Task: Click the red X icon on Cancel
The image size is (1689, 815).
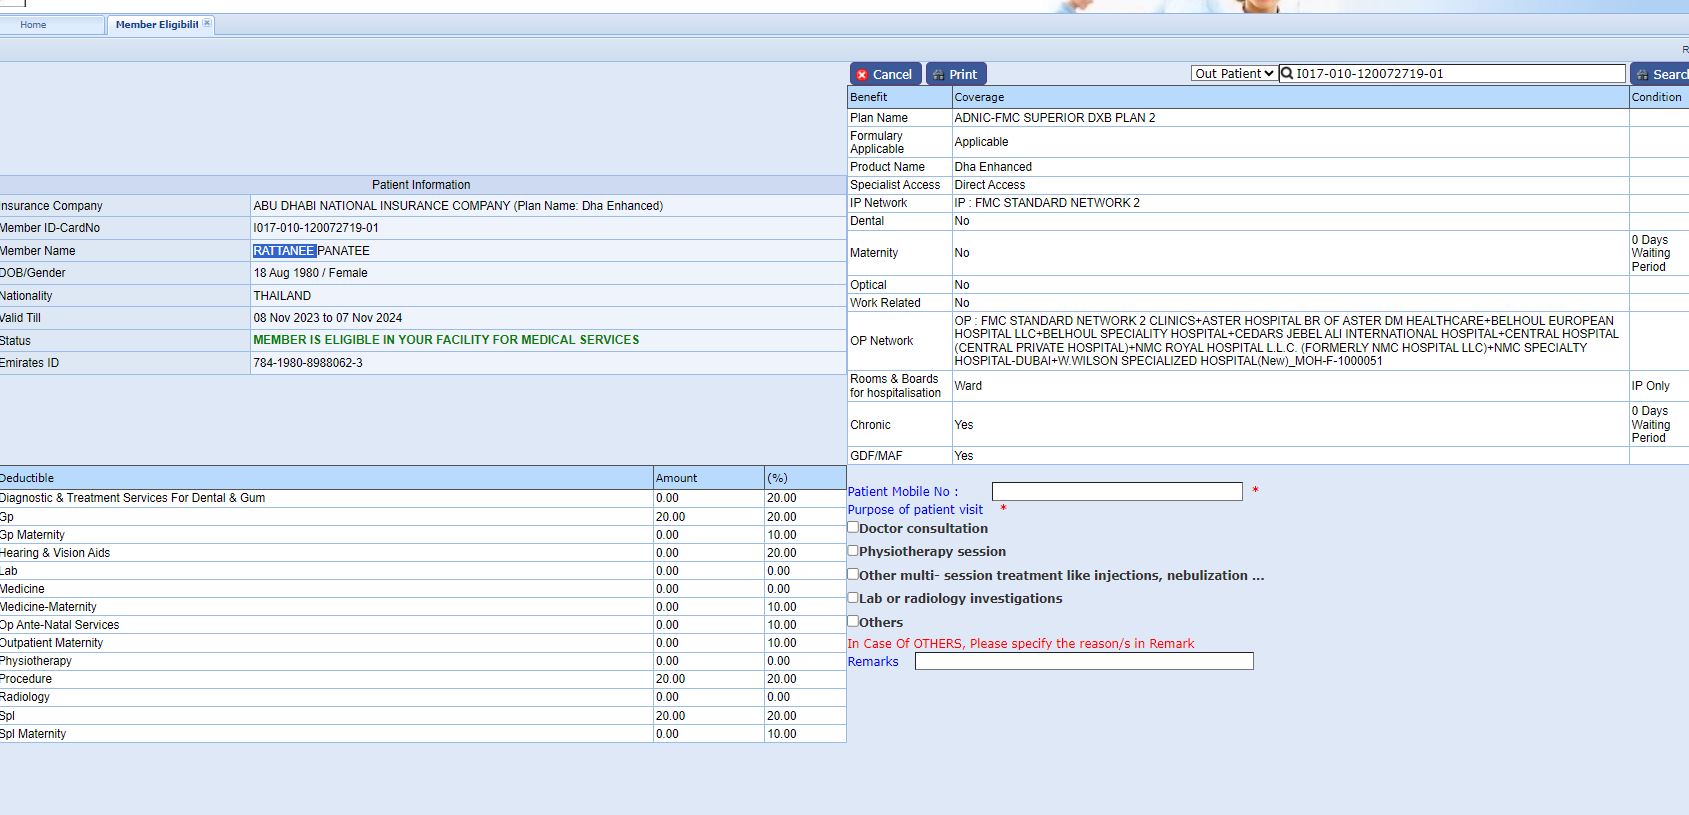Action: 862,75
